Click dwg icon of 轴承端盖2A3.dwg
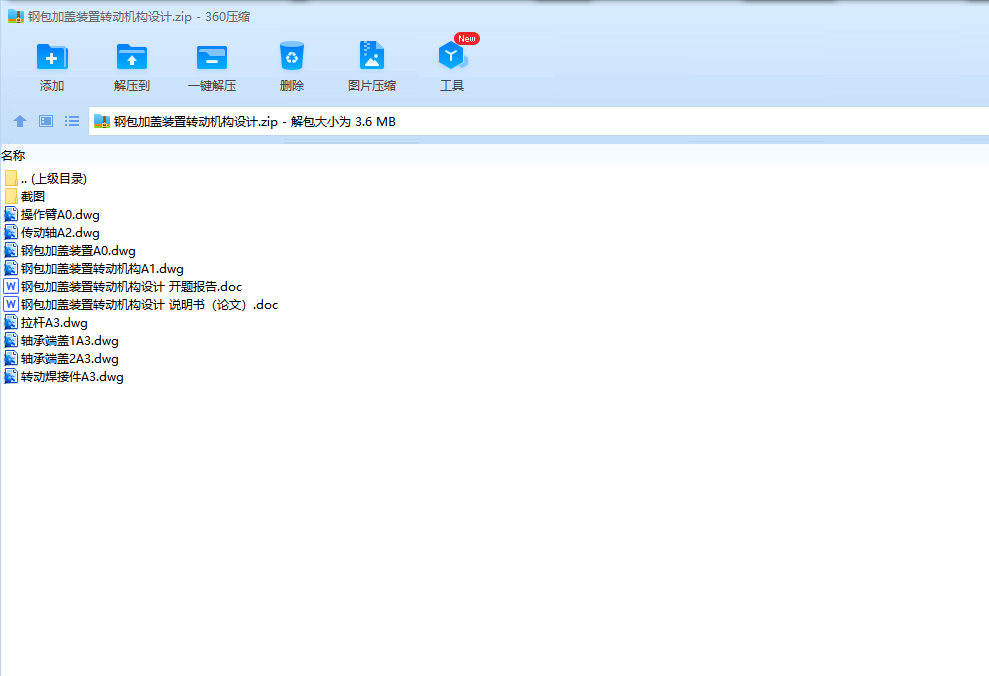This screenshot has width=989, height=676. (11, 359)
